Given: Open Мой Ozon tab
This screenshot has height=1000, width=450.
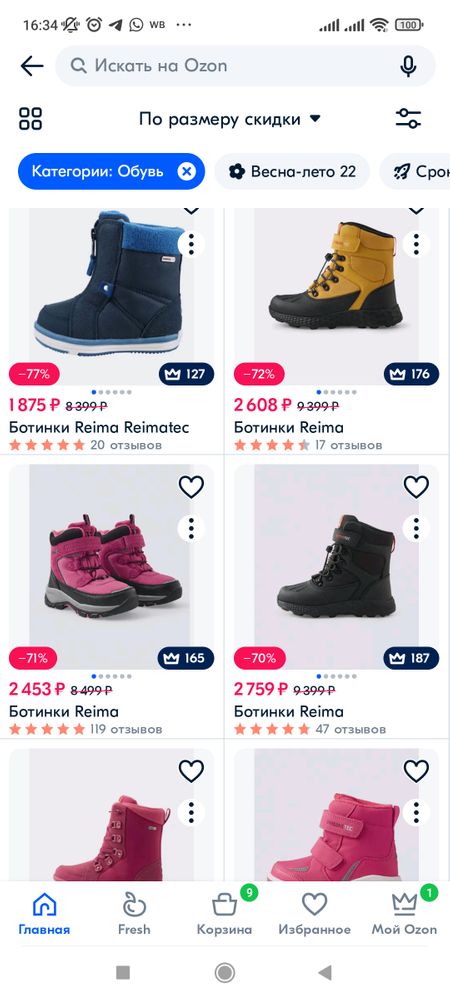Looking at the screenshot, I should tap(405, 913).
